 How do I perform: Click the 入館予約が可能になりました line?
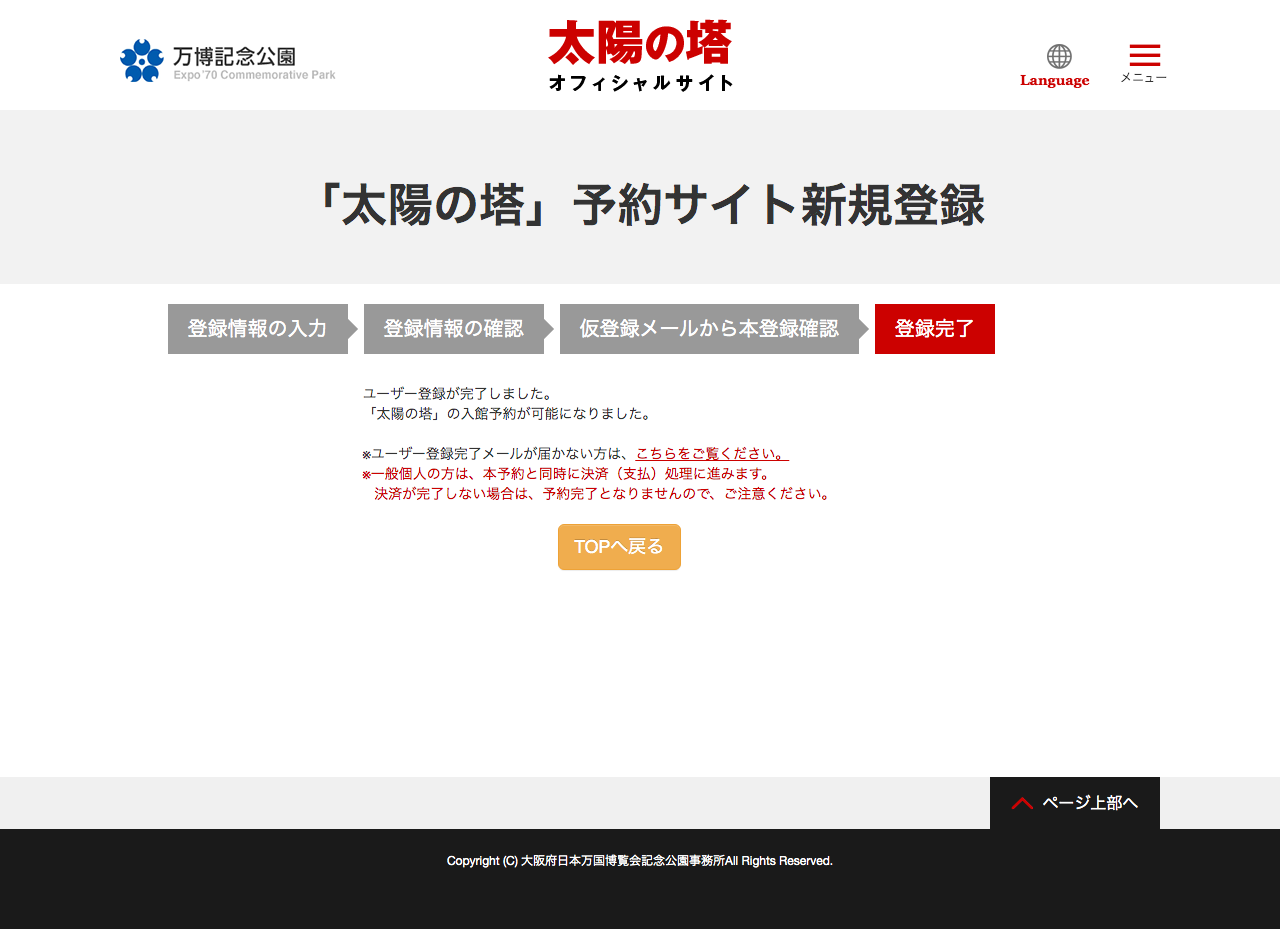click(508, 414)
